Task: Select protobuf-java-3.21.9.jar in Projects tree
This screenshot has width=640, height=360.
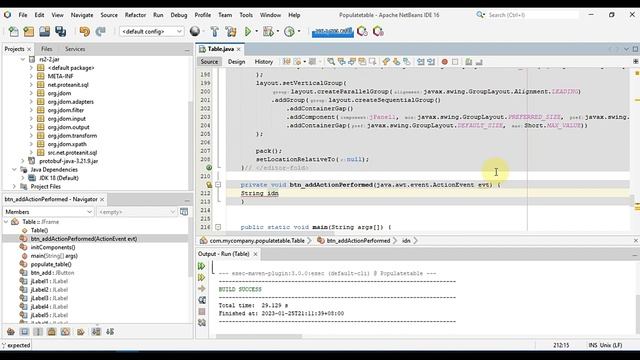Action: (x=69, y=161)
